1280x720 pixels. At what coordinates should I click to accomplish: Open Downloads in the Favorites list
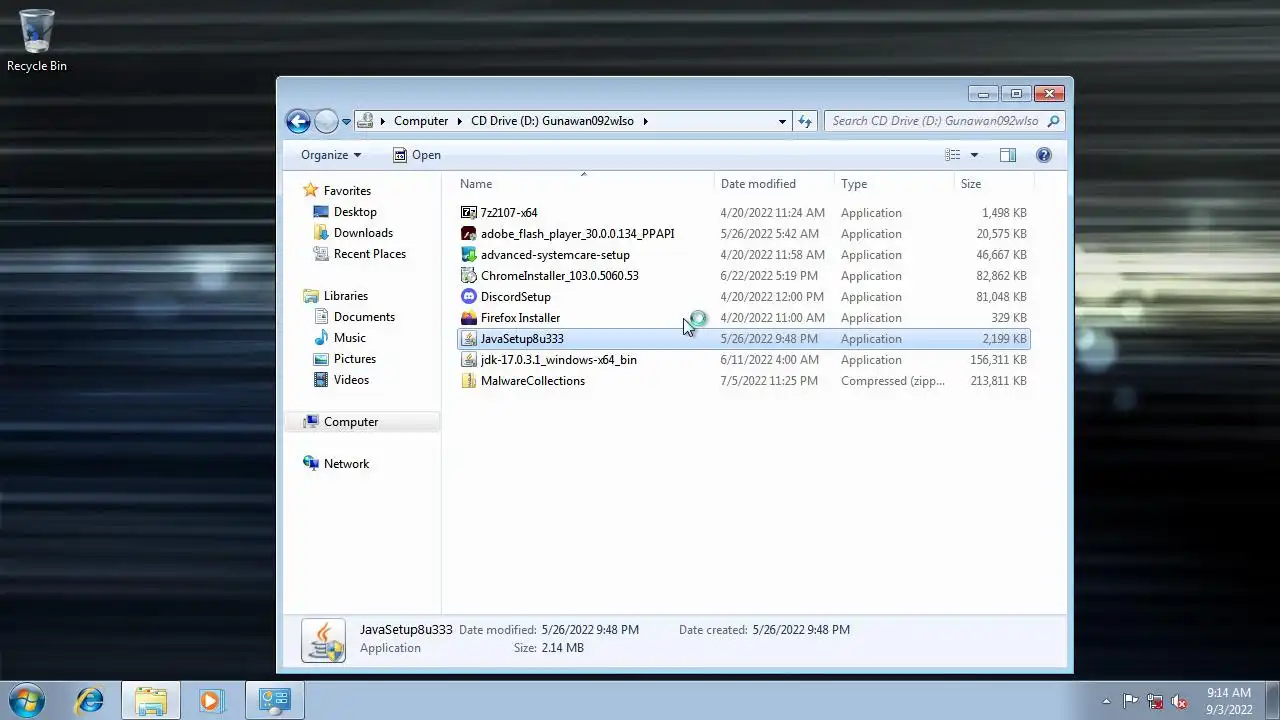point(363,233)
